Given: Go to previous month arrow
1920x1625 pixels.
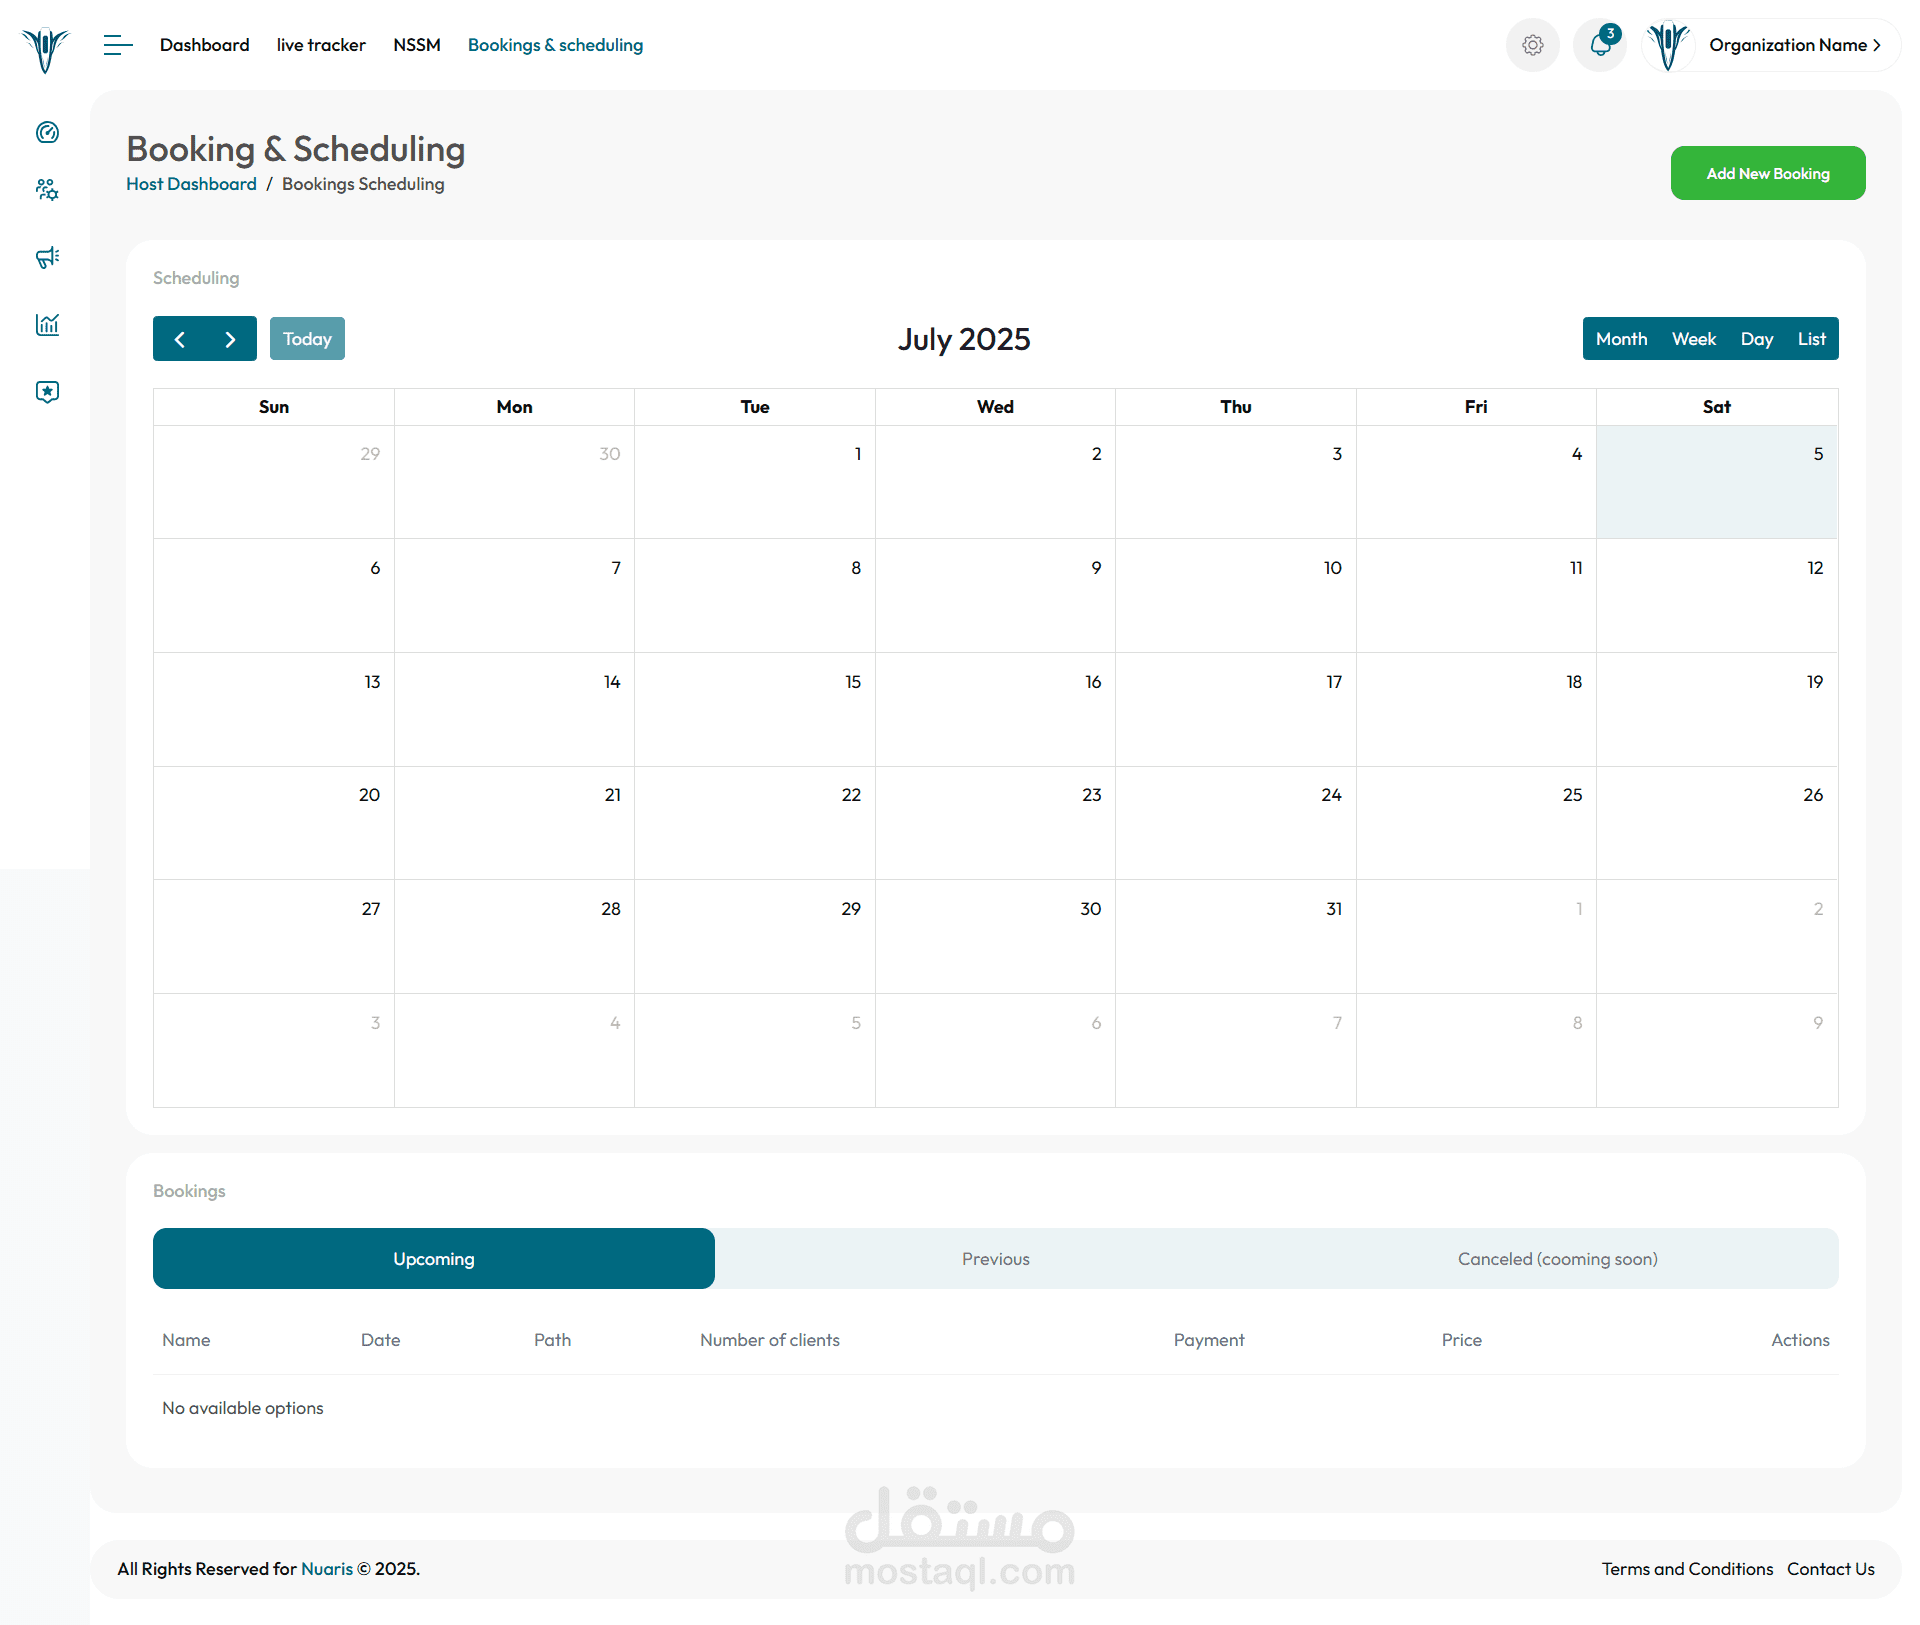Looking at the screenshot, I should 179,339.
